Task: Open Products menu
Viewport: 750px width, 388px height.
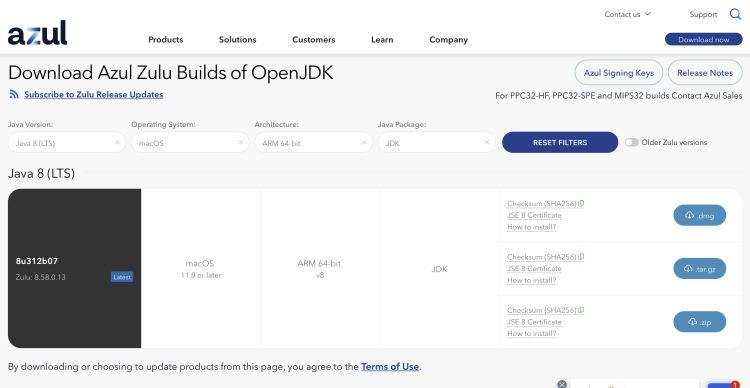Action: 165,40
